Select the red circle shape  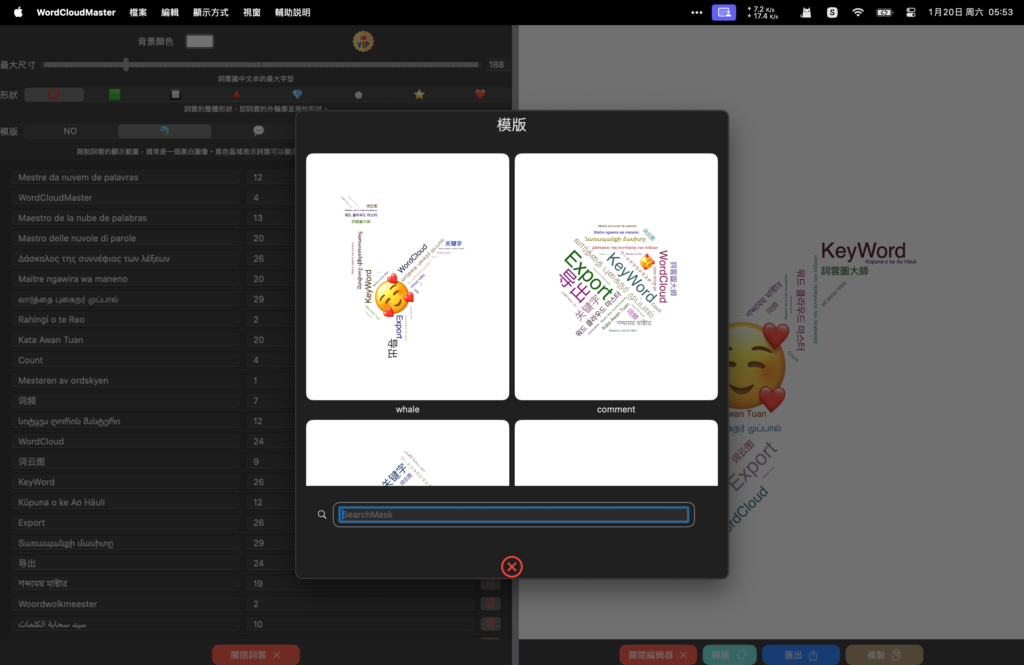(x=54, y=95)
